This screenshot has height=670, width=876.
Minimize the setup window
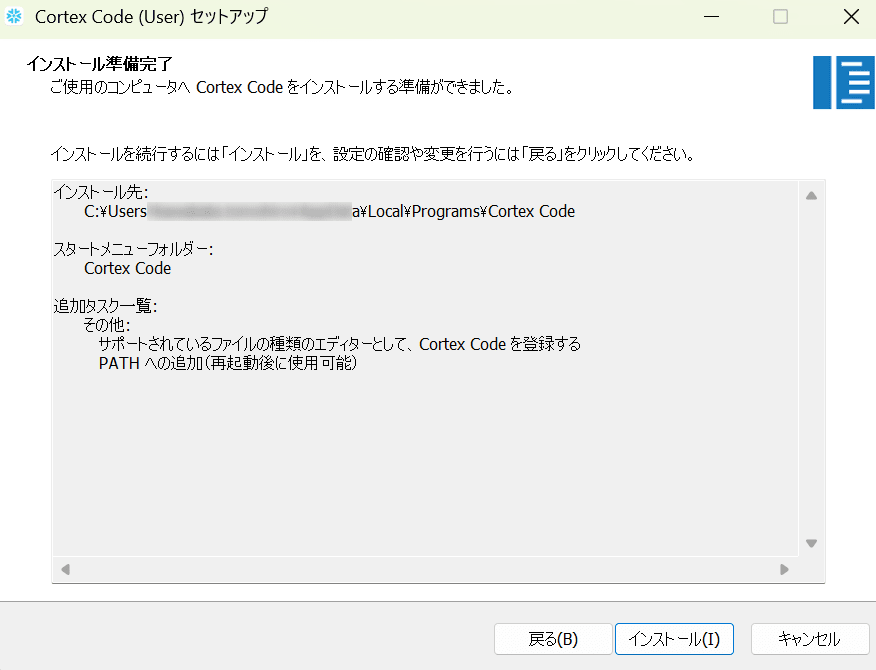pos(711,17)
